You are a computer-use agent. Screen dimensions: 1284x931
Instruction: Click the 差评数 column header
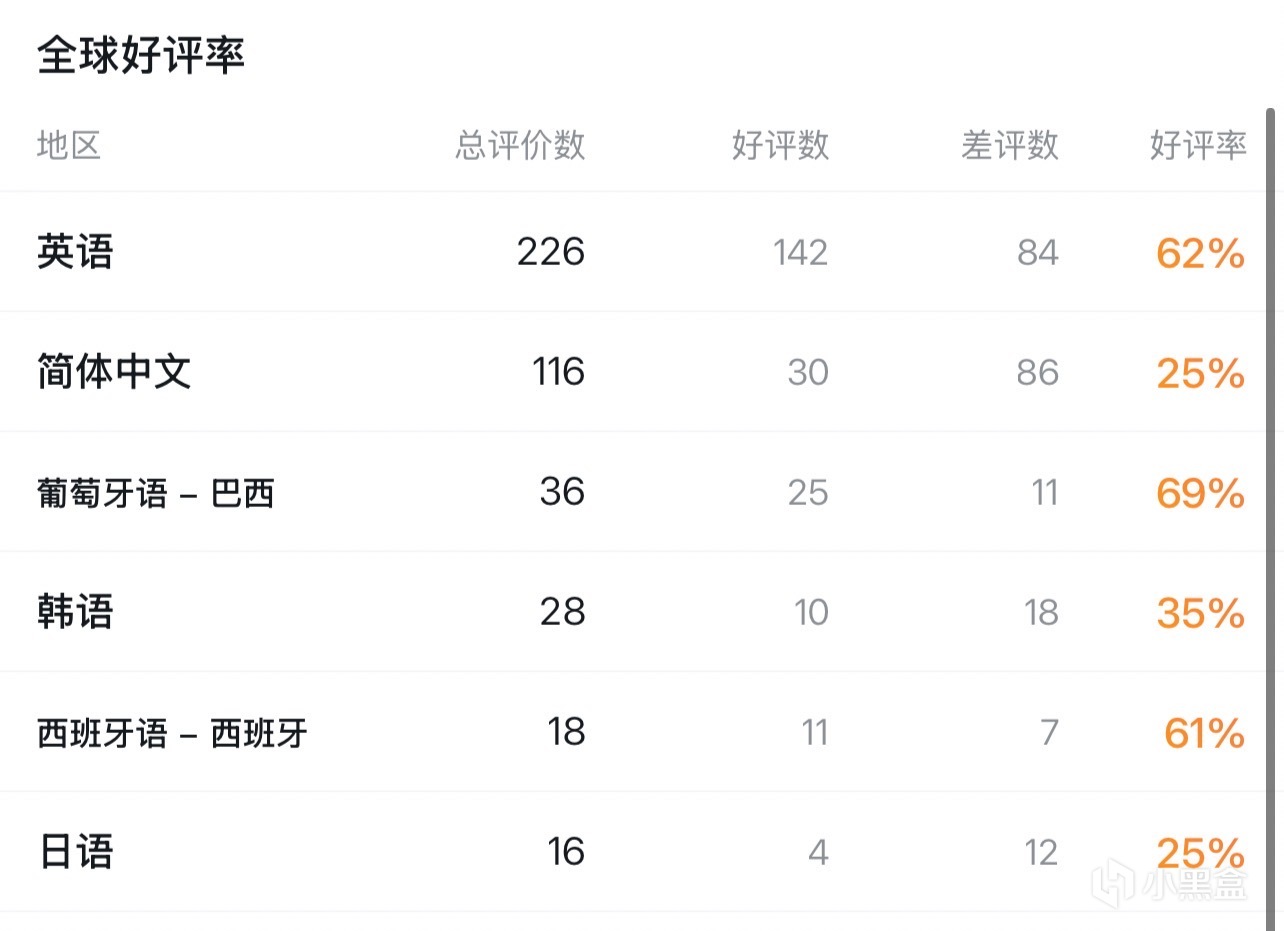point(1010,146)
